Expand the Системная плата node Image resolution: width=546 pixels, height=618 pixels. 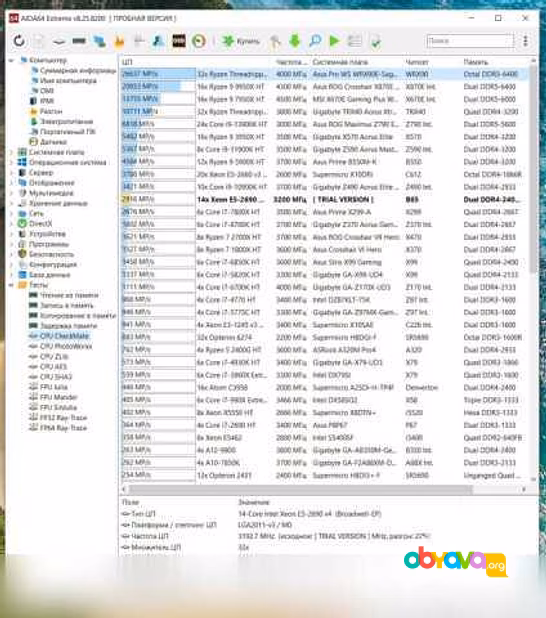11,152
